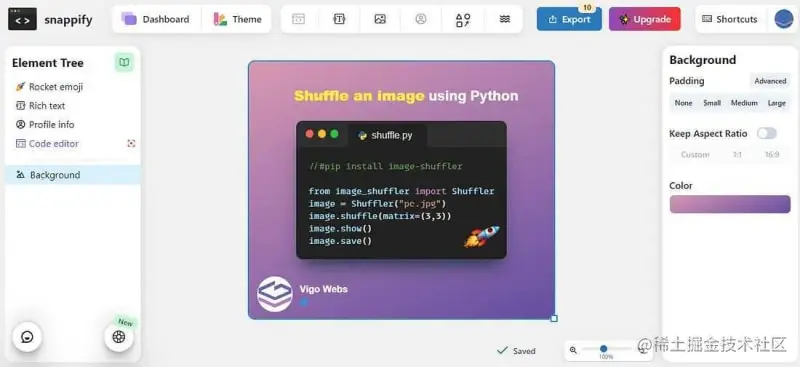
Task: Click the Saved status indicator
Action: [x=516, y=351]
